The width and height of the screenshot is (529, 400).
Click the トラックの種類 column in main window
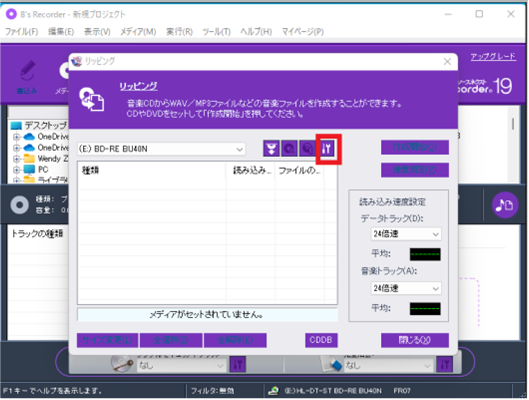pos(37,233)
